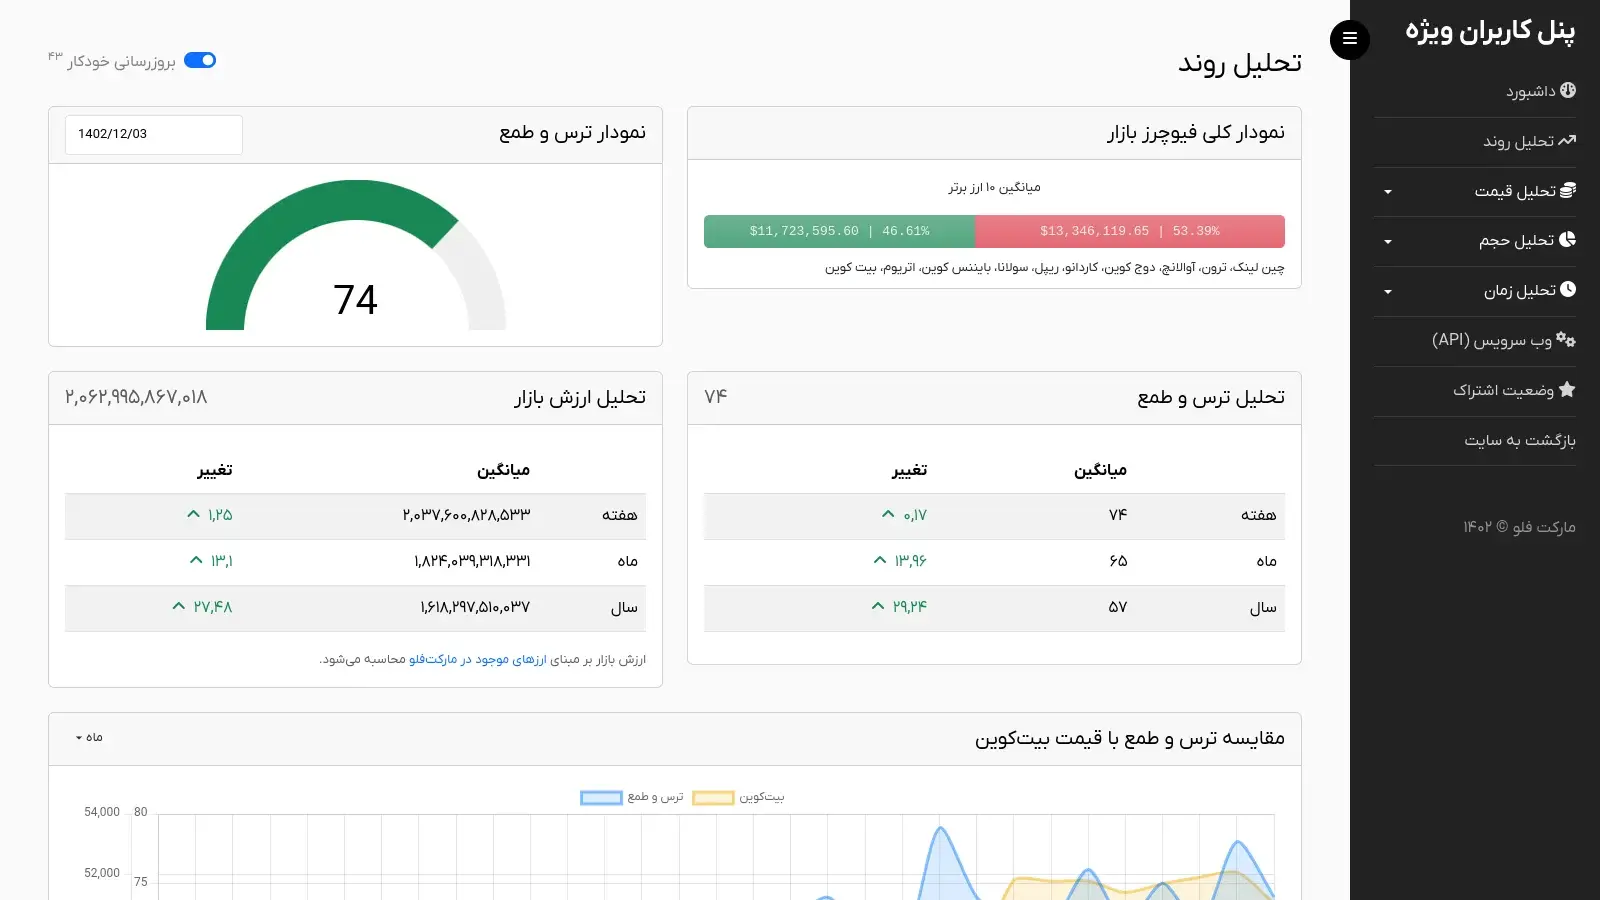The image size is (1600, 900).
Task: Follow the ارزهای موجود در مارکت‌فلو link
Action: (x=478, y=660)
